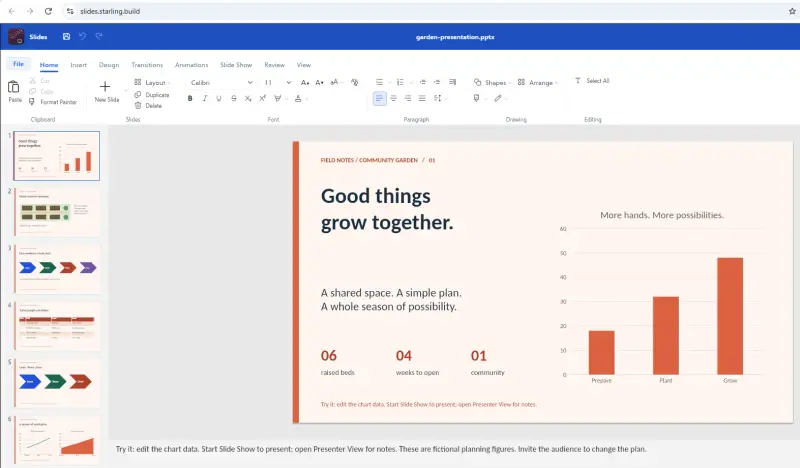Viewport: 800px width, 468px height.
Task: Switch to the Slide Show tab
Action: (x=236, y=65)
